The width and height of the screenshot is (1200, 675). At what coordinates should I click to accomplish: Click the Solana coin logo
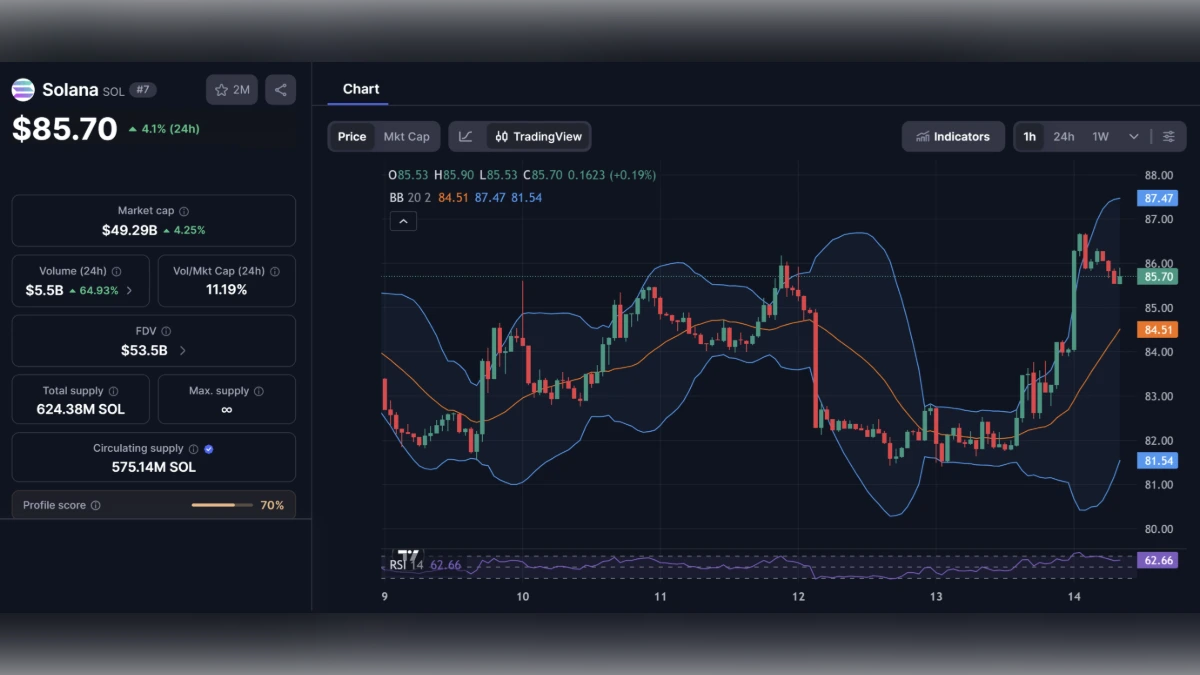coord(22,89)
